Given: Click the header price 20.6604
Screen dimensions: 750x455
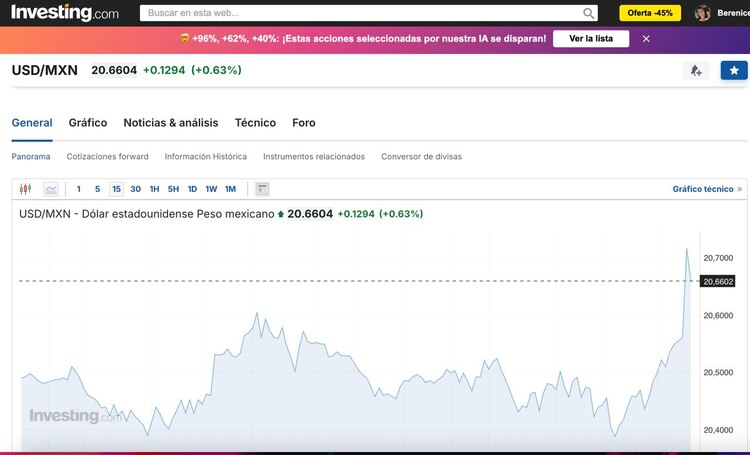Looking at the screenshot, I should (114, 70).
